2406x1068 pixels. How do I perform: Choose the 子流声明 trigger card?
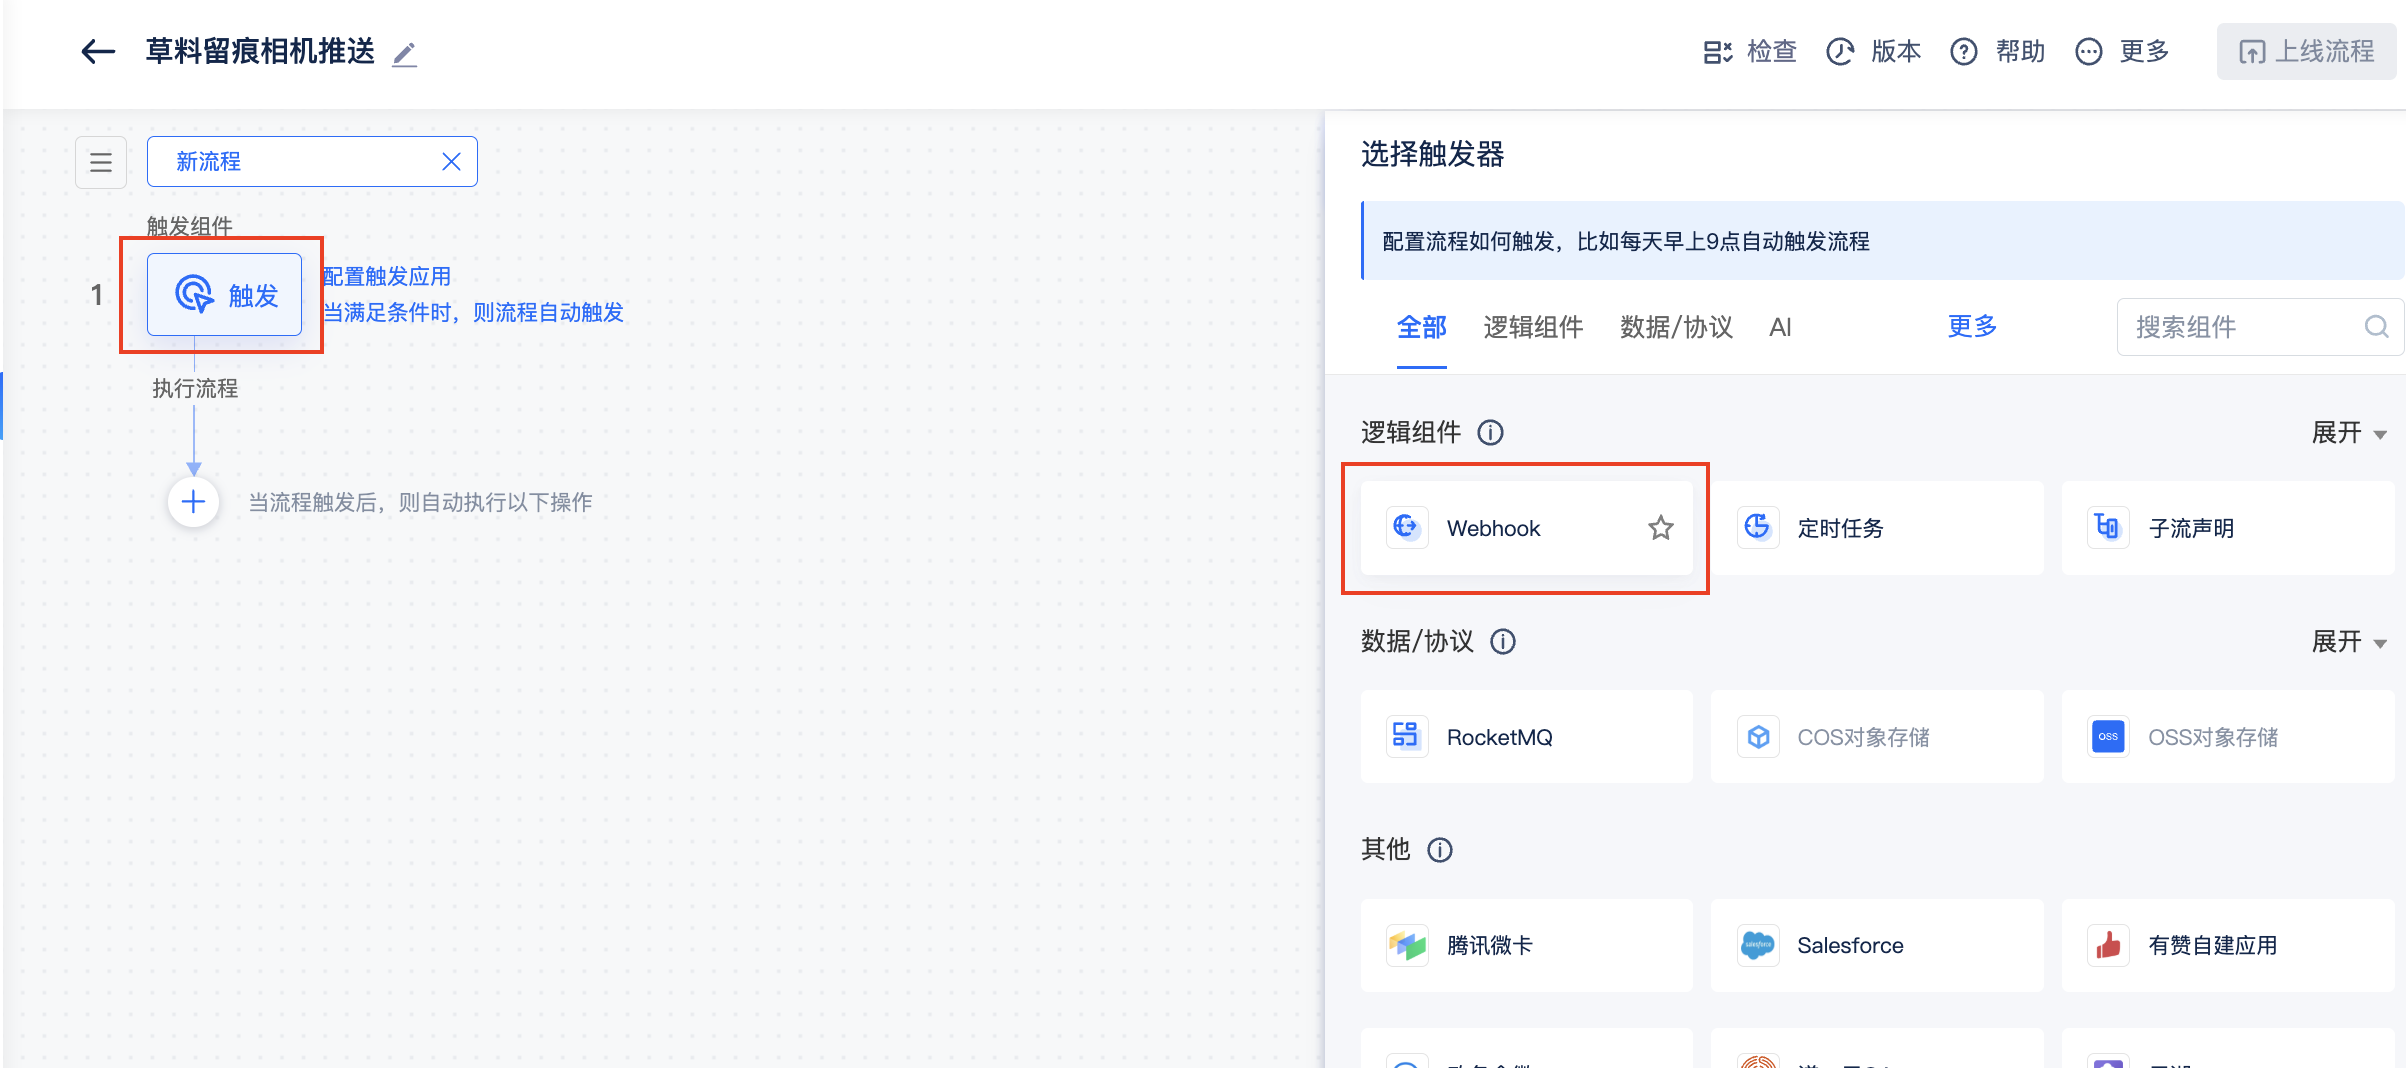2227,528
